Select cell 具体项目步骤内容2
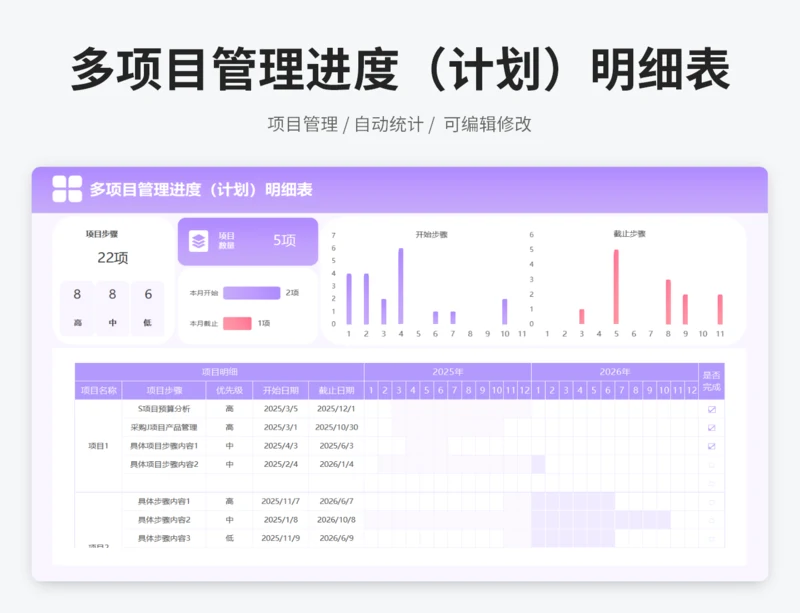The width and height of the screenshot is (800, 613). tap(164, 464)
